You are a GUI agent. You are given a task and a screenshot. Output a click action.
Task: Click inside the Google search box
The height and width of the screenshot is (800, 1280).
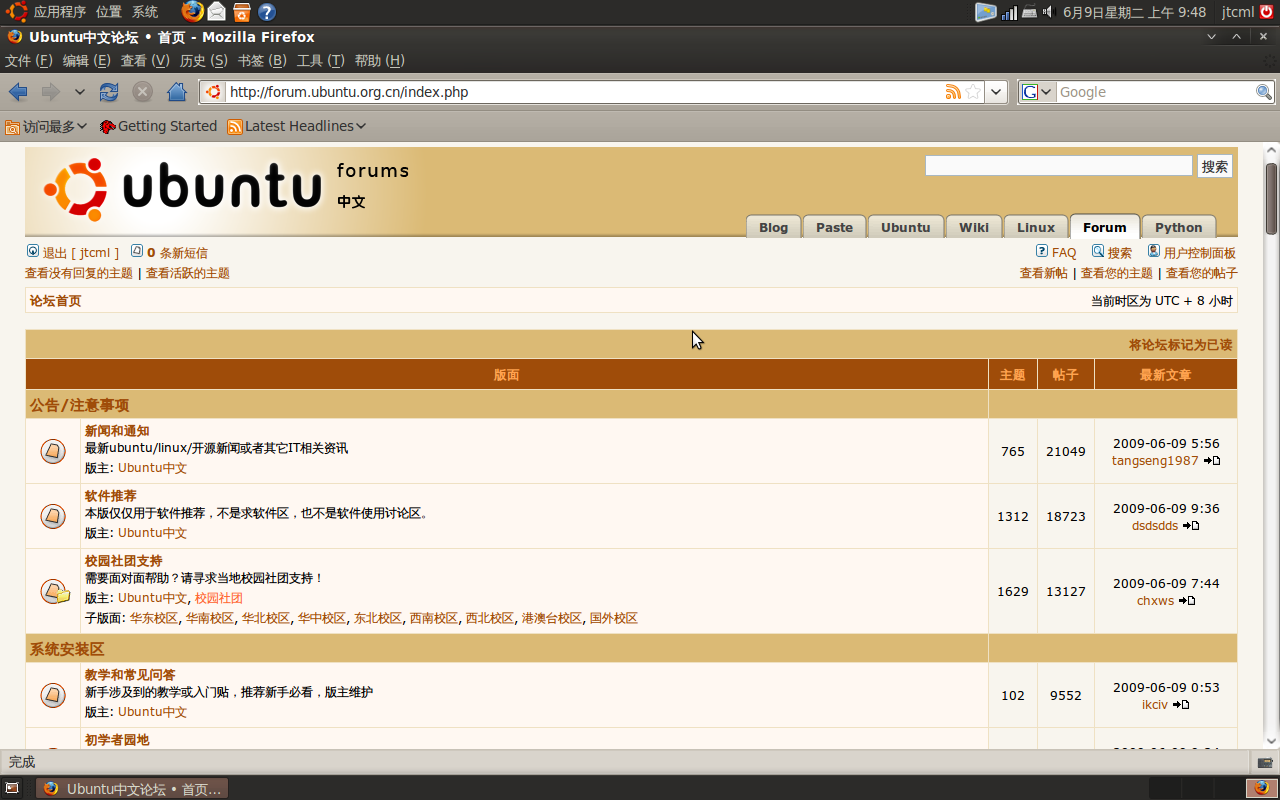click(x=1155, y=92)
